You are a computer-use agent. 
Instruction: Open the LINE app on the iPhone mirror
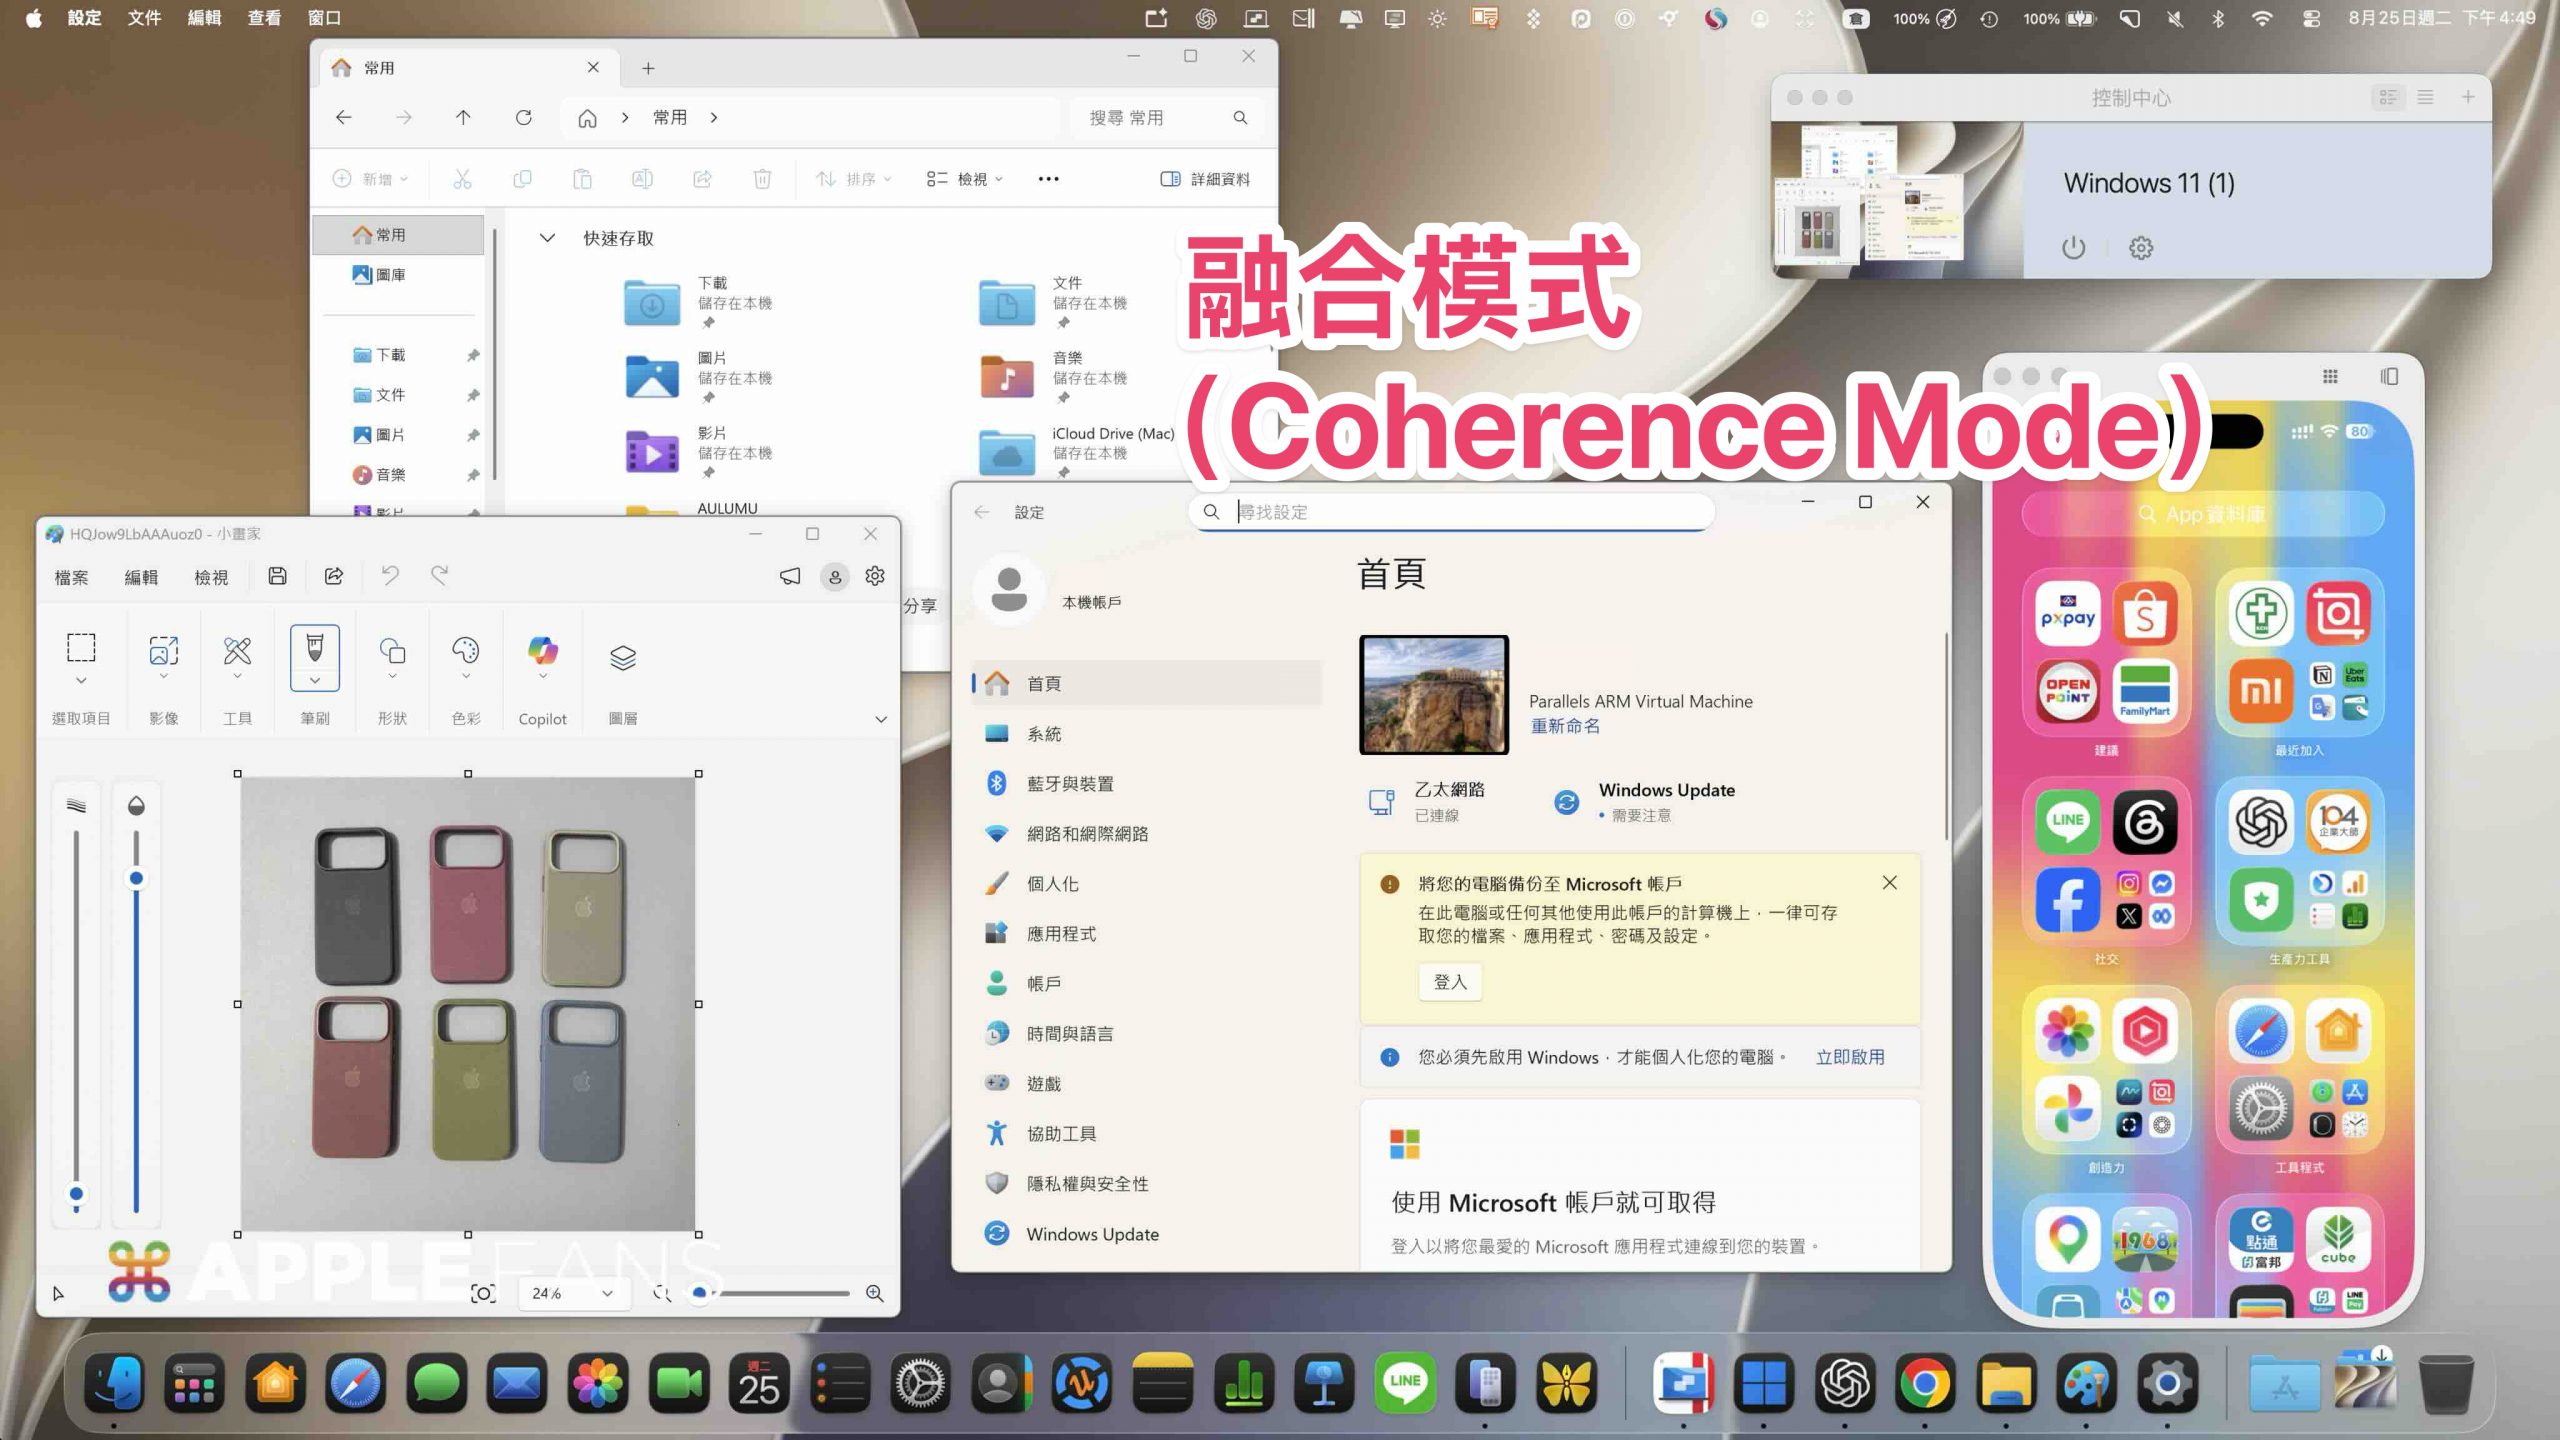(2067, 822)
